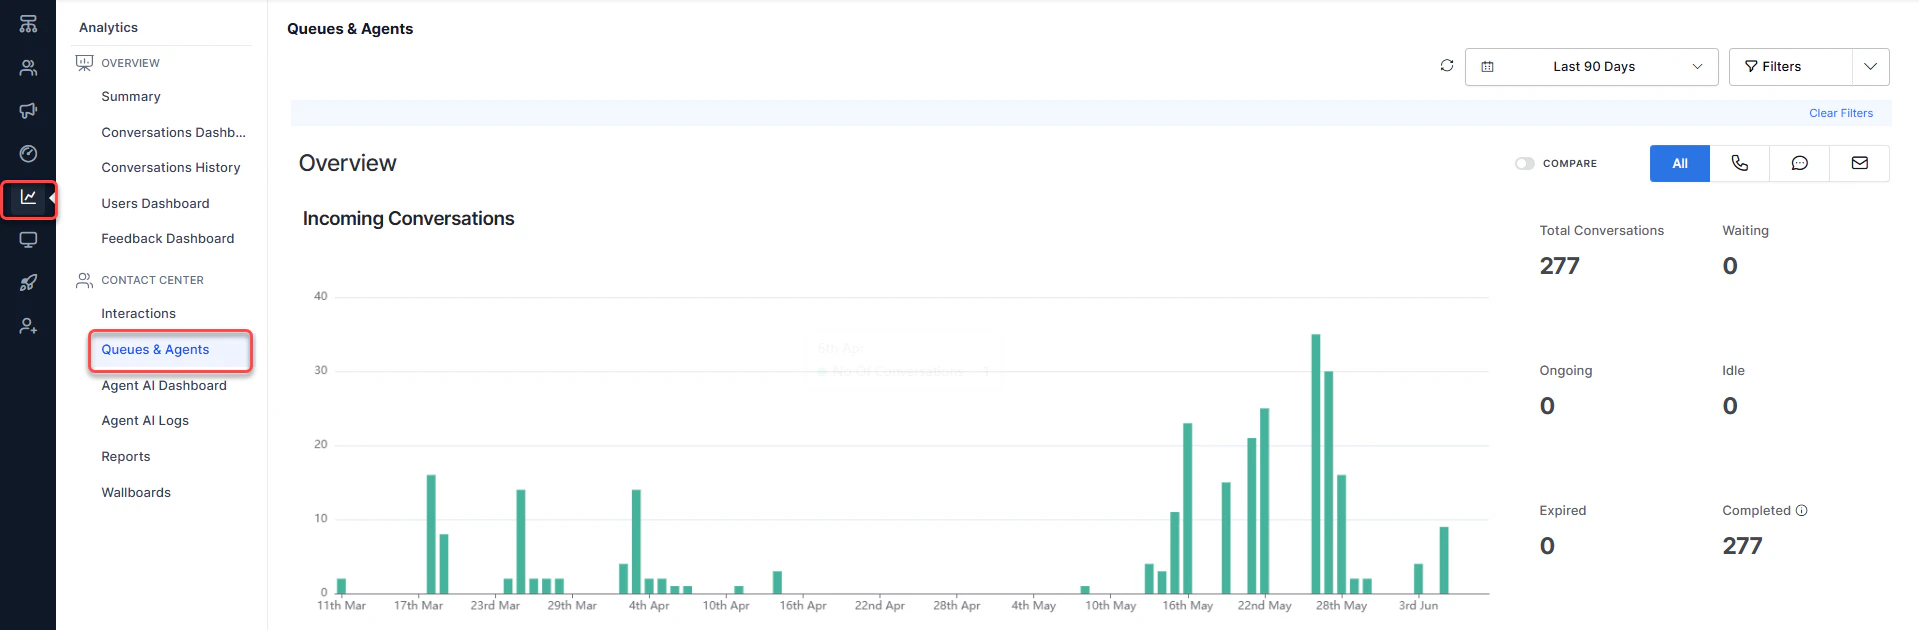Open Reports page
Image resolution: width=1919 pixels, height=630 pixels.
[x=126, y=457]
